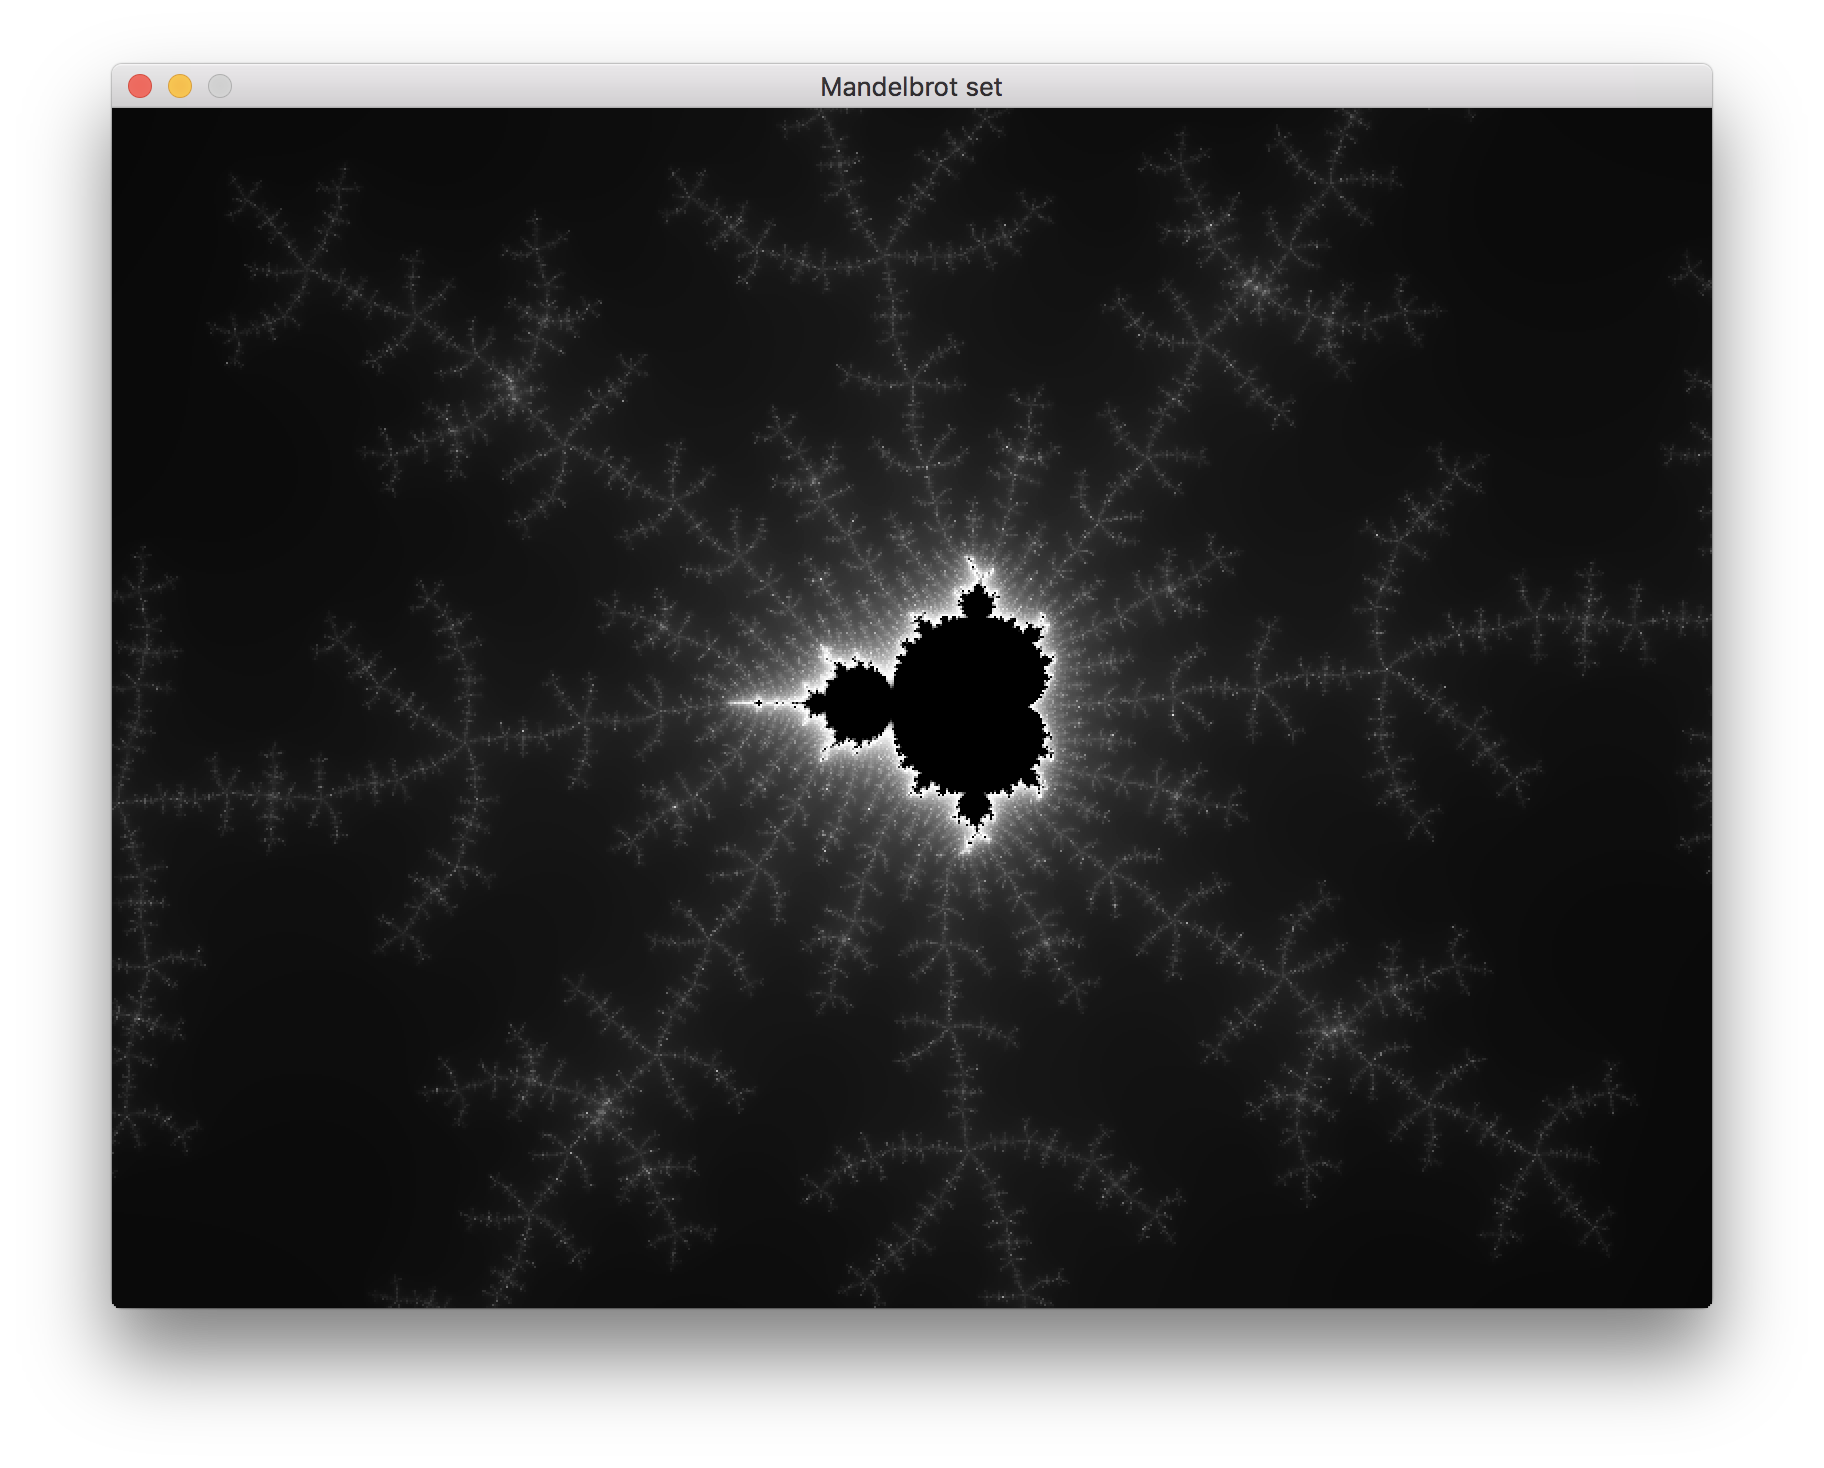Click the branch junction at the bottom center
Image resolution: width=1824 pixels, height=1468 pixels.
pos(967,1150)
